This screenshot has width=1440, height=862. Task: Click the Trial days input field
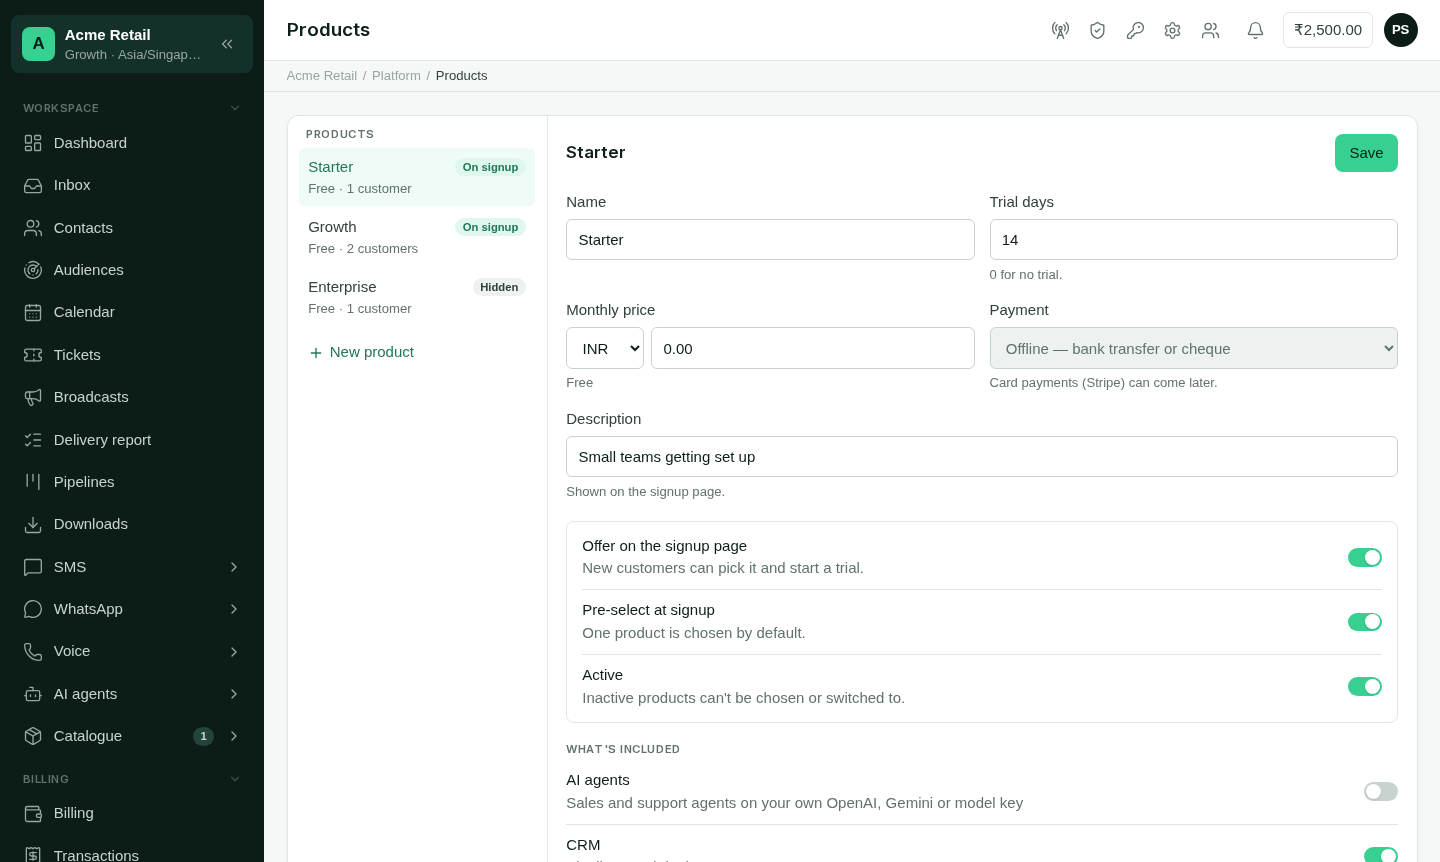(1193, 240)
